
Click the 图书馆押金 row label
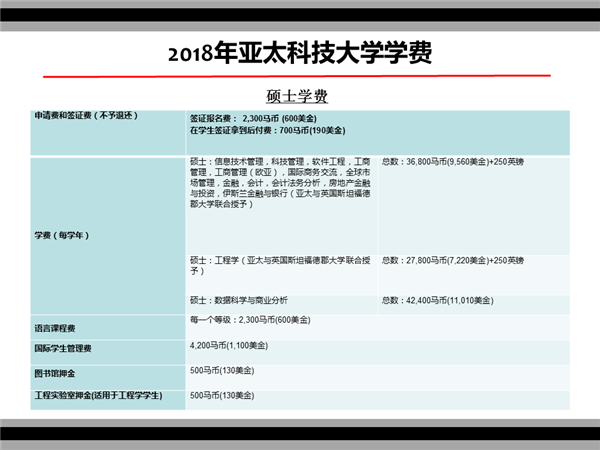click(x=55, y=373)
